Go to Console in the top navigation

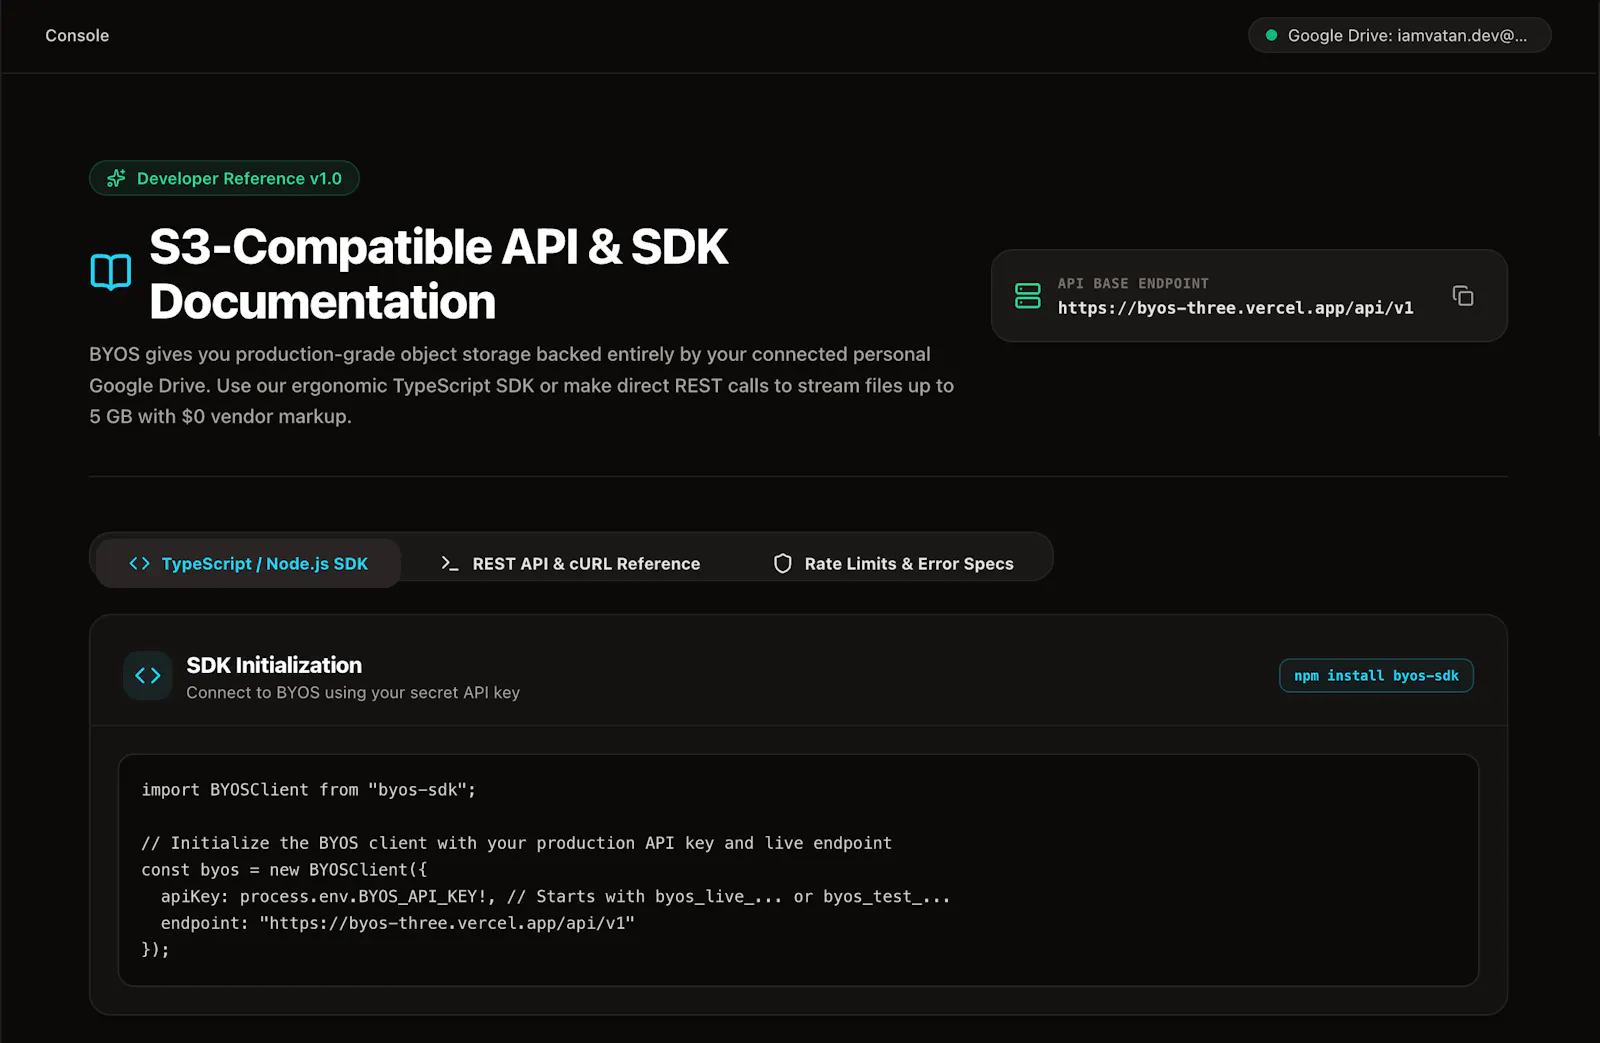click(x=77, y=35)
